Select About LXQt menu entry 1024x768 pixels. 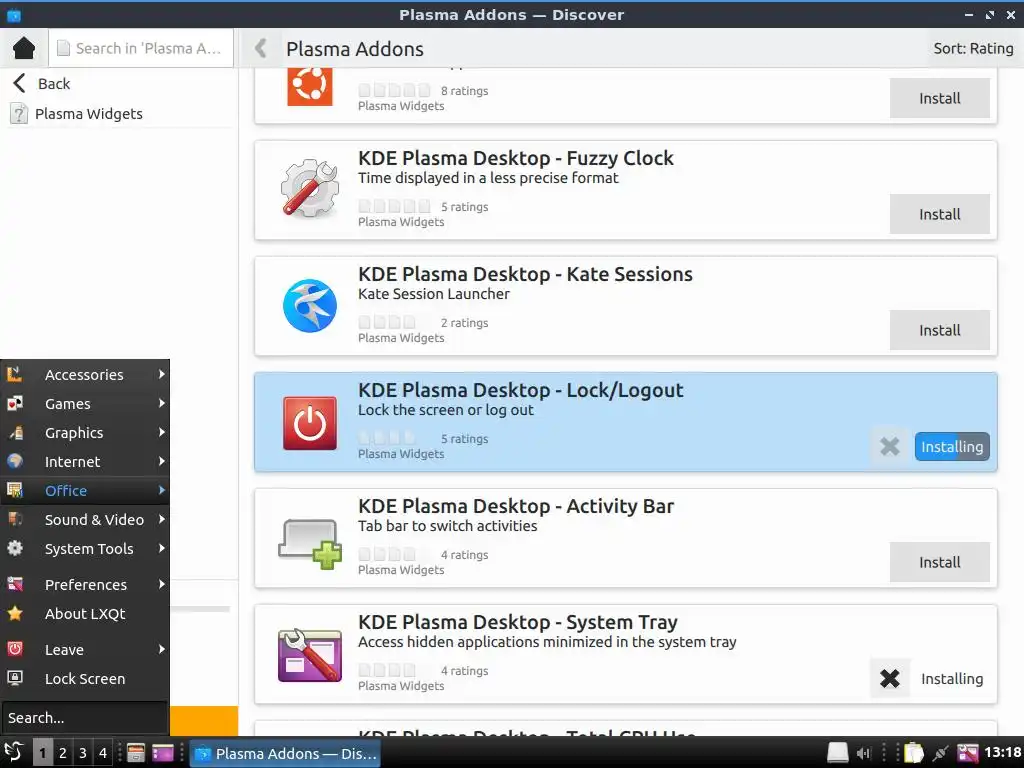85,614
